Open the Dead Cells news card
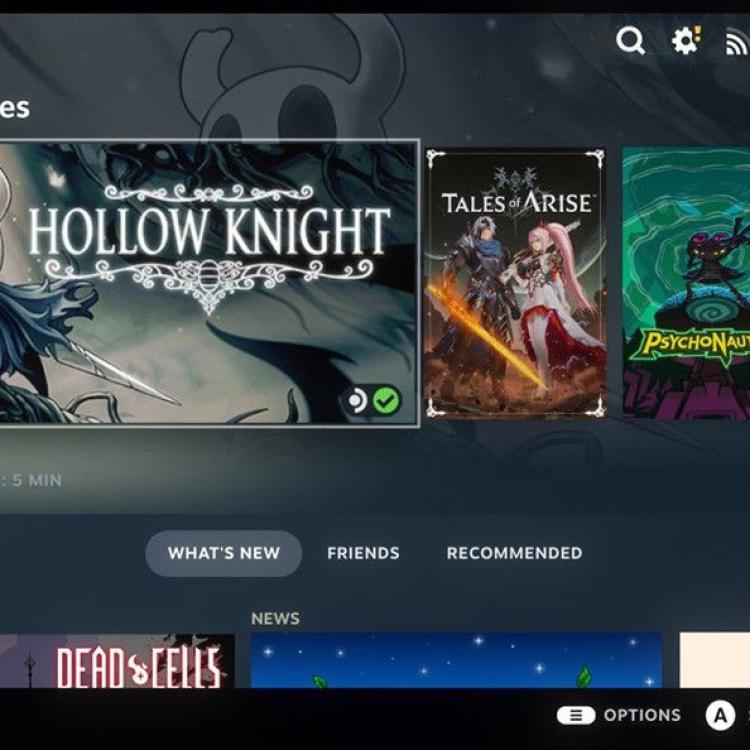The width and height of the screenshot is (750, 750). coord(117,661)
